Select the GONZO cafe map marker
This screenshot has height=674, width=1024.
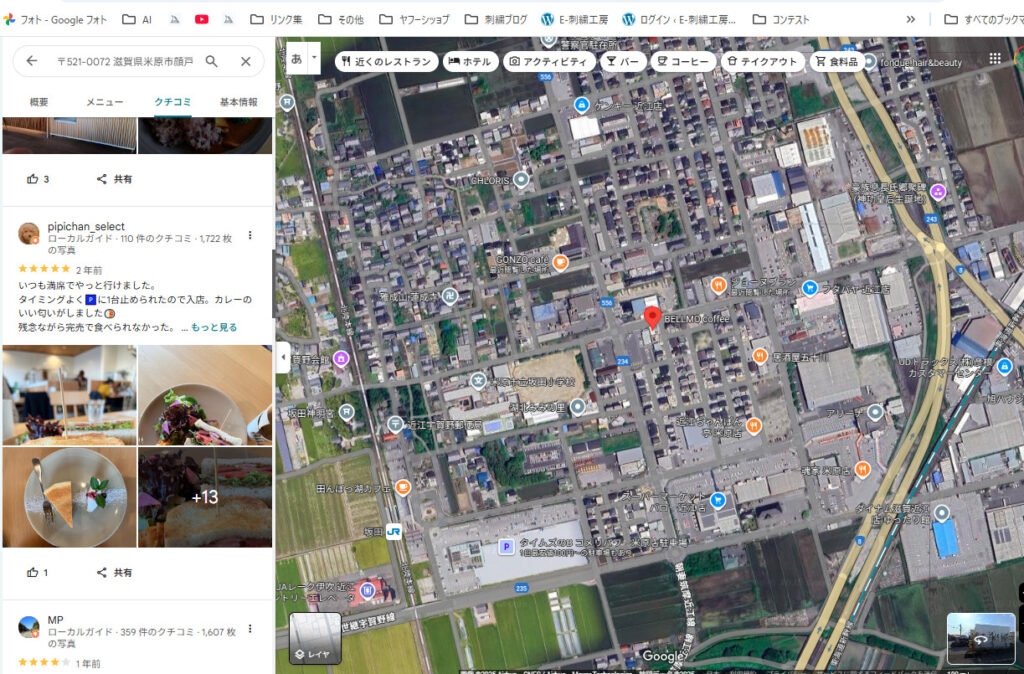coord(560,263)
